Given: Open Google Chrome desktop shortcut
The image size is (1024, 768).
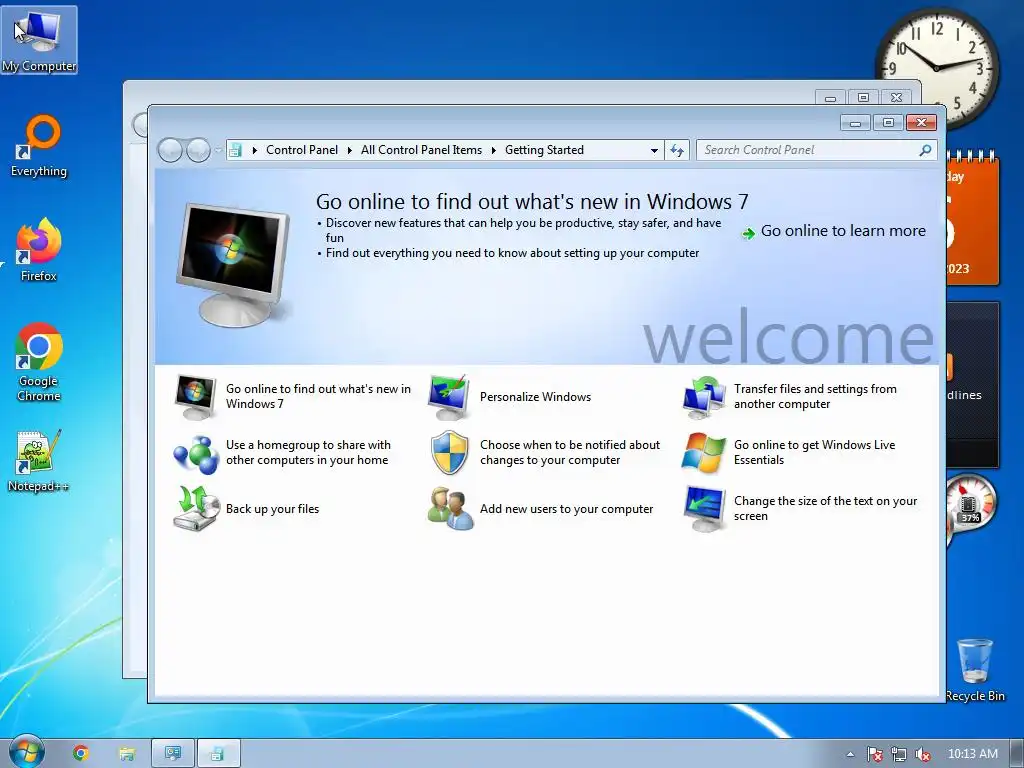Looking at the screenshot, I should pos(39,362).
